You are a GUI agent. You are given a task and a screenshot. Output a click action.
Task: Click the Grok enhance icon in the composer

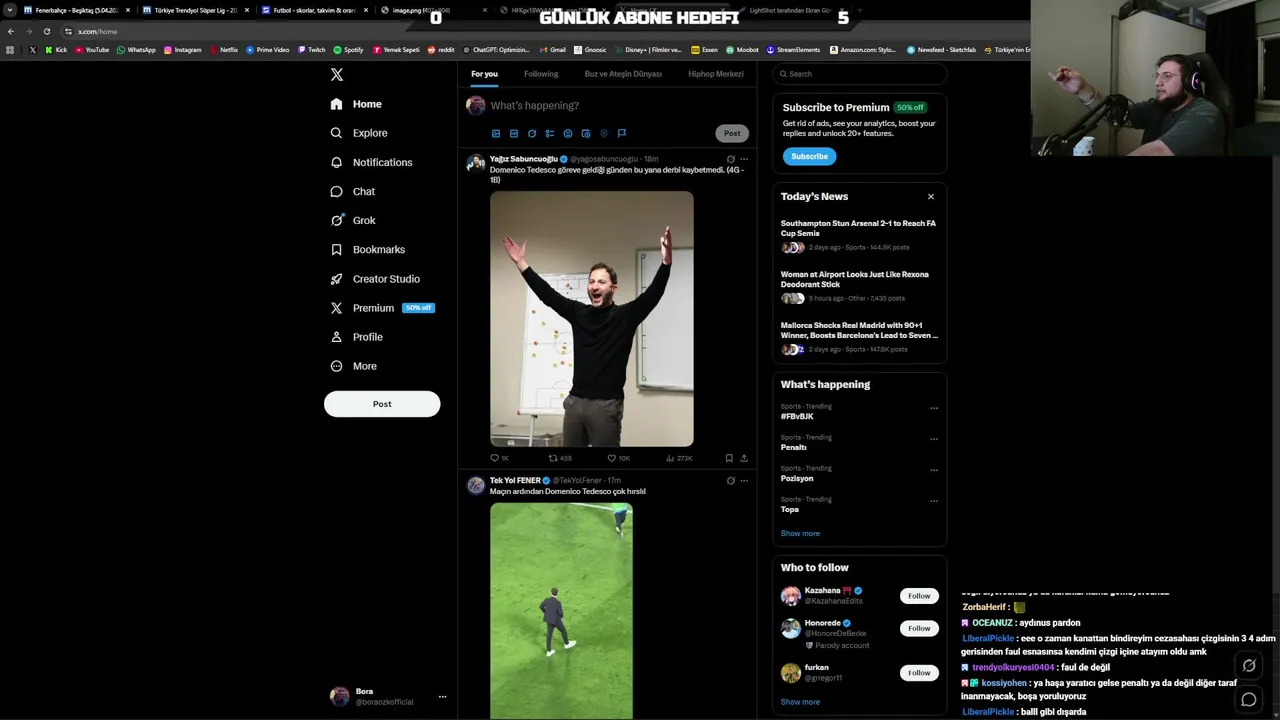[532, 133]
